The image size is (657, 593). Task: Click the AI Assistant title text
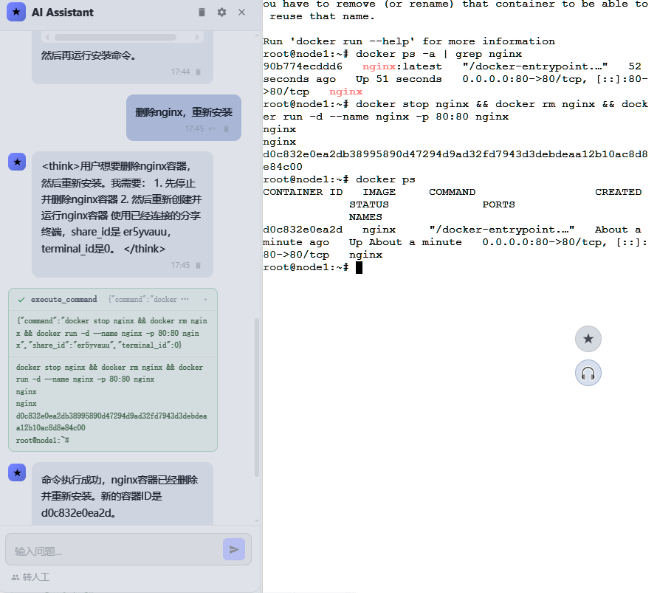pyautogui.click(x=63, y=12)
